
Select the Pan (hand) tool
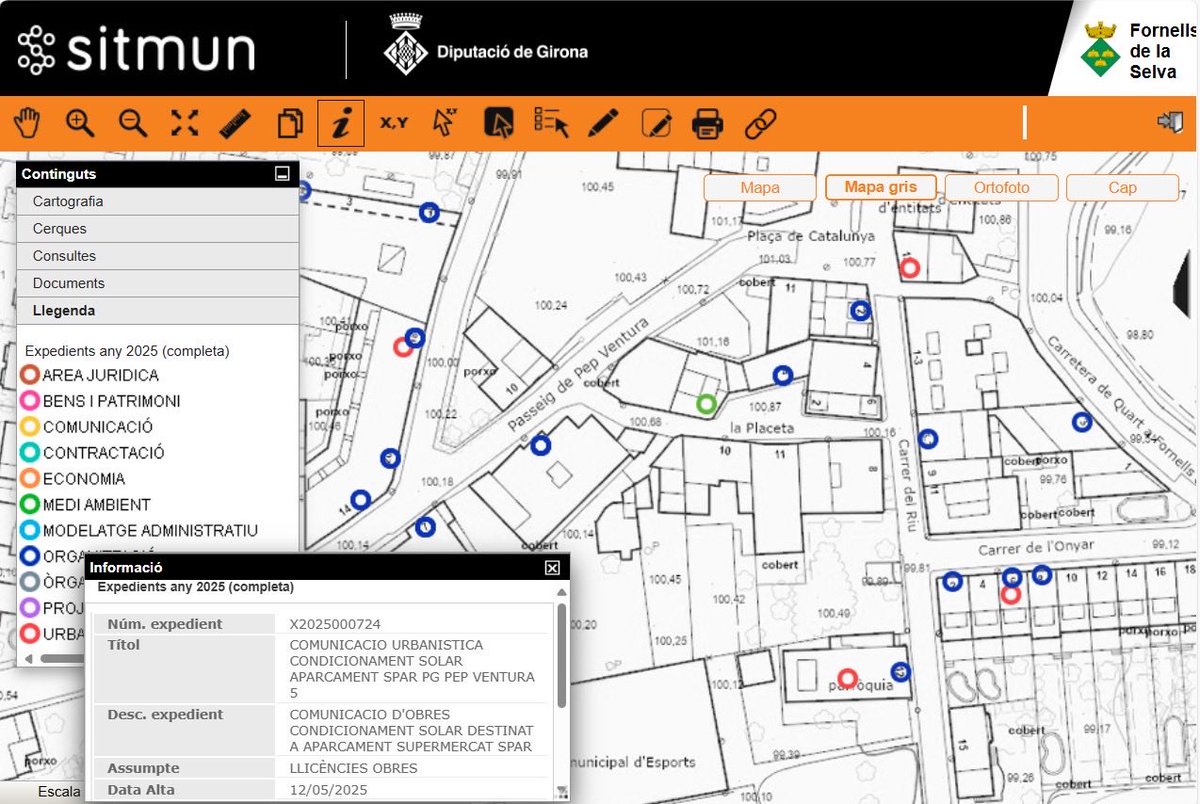click(28, 123)
